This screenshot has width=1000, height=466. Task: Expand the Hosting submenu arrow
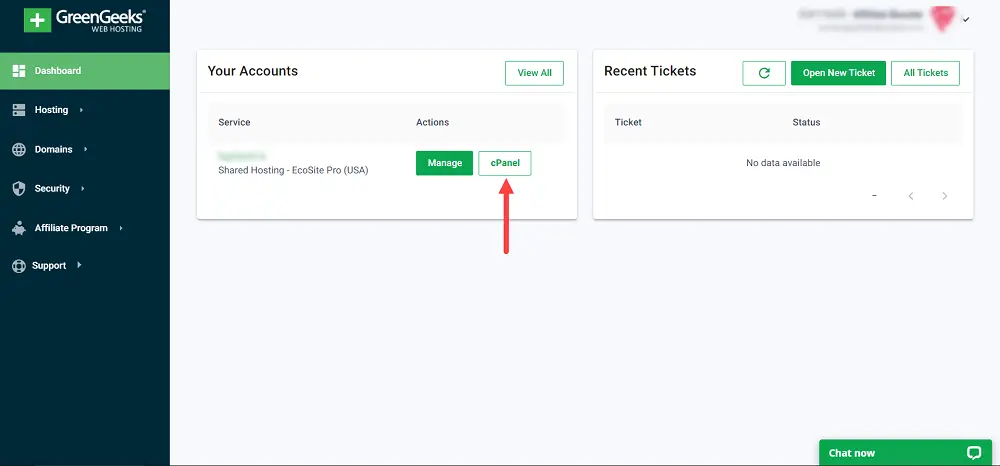click(81, 110)
